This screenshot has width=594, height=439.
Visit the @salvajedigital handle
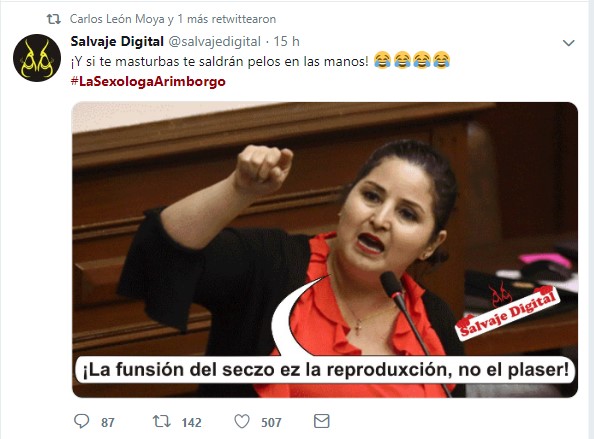click(x=214, y=41)
